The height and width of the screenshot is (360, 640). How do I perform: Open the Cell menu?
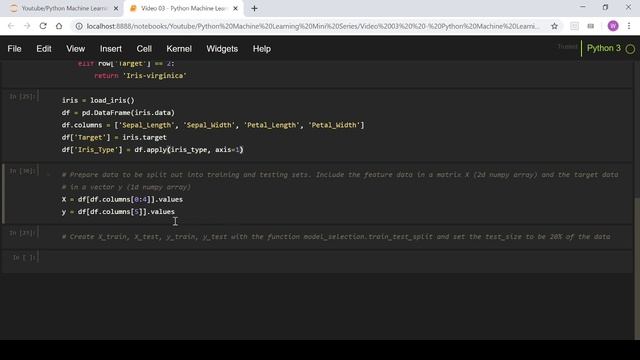(x=144, y=49)
